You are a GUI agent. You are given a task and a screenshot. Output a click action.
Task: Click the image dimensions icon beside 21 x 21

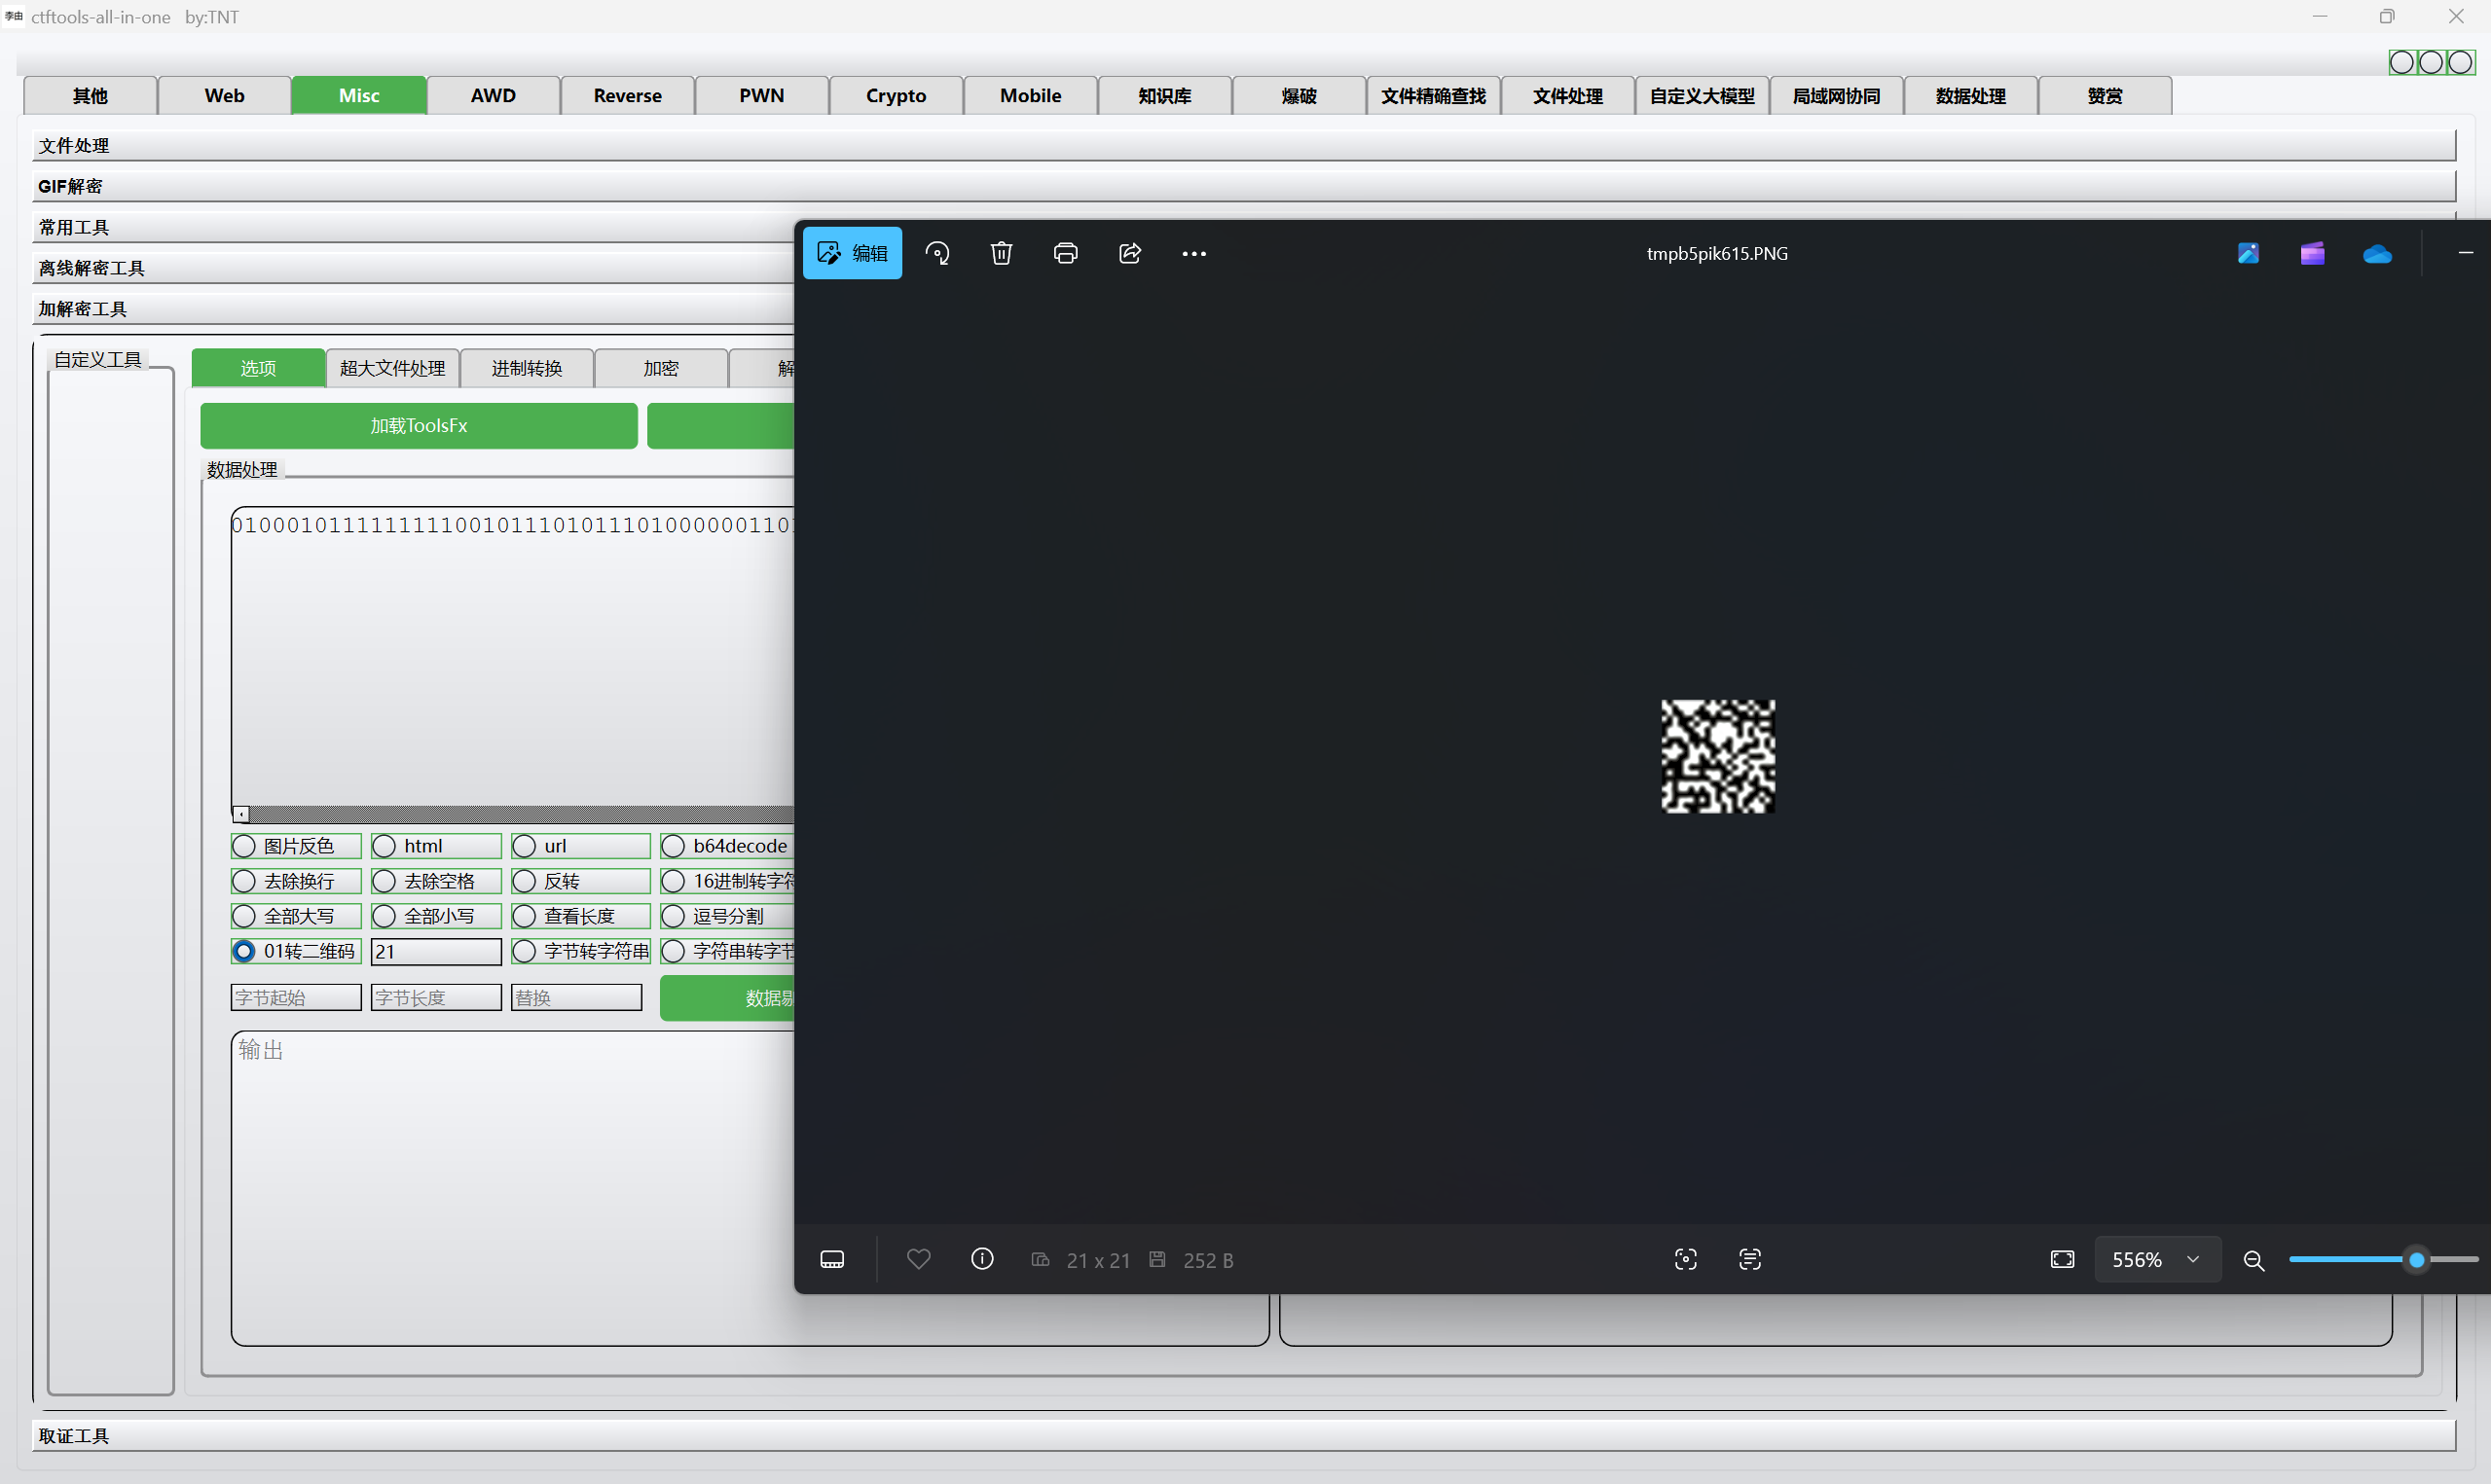[1041, 1260]
